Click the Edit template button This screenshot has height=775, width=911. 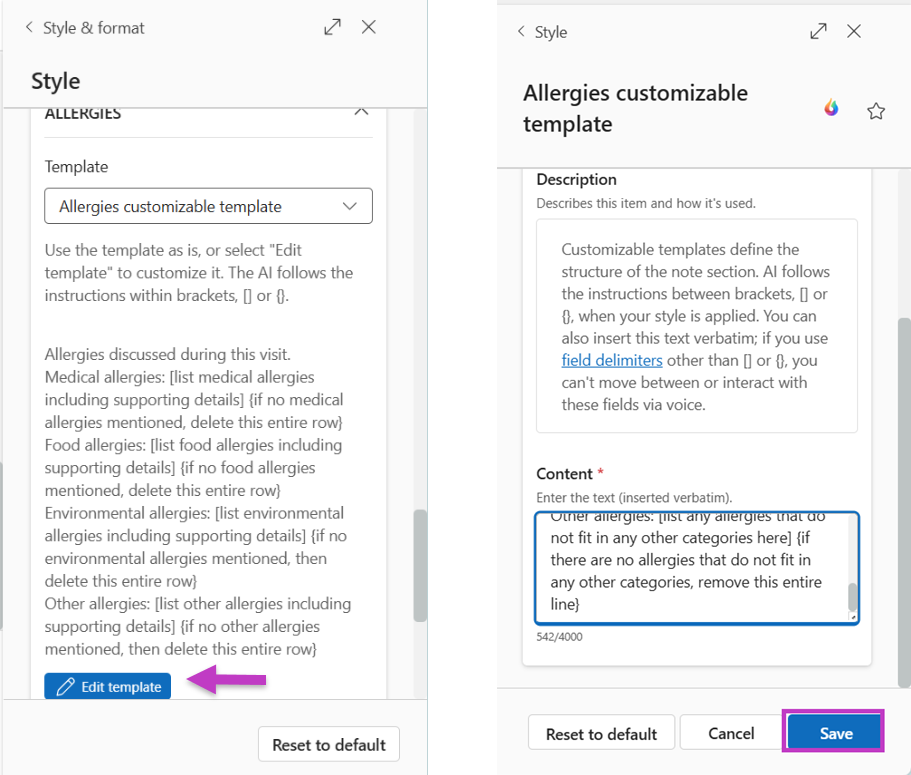[107, 686]
